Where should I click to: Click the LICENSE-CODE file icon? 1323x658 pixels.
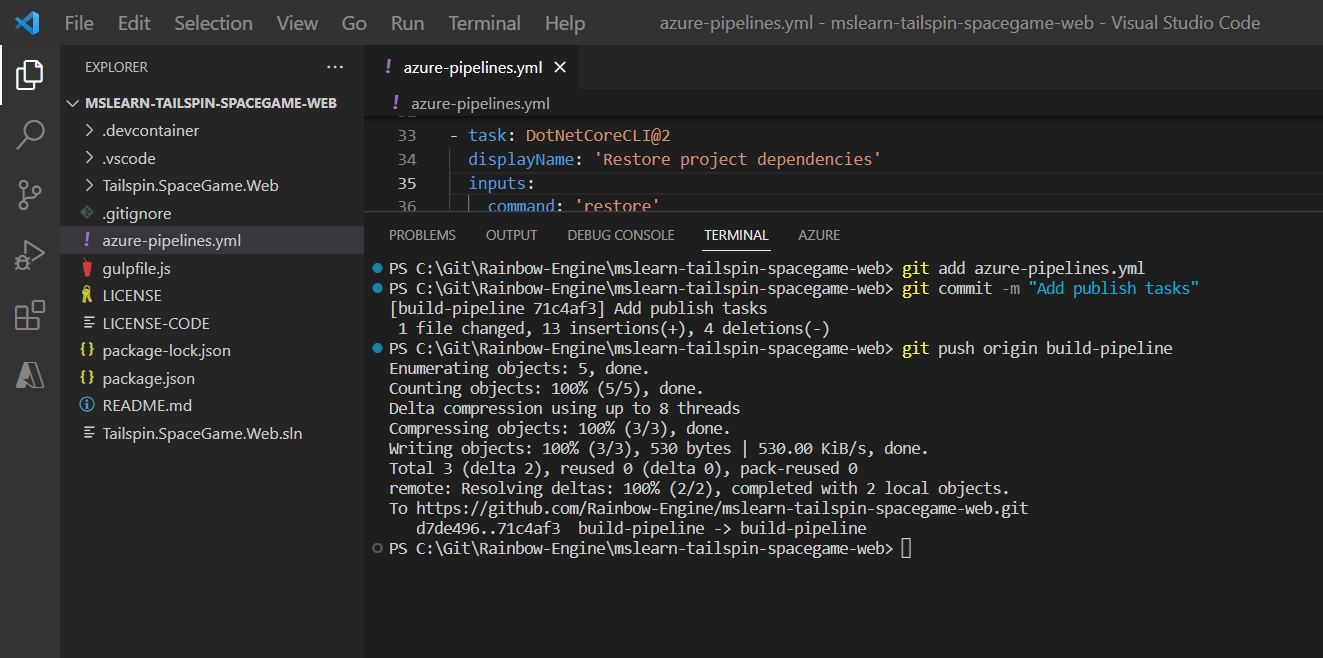coord(87,324)
